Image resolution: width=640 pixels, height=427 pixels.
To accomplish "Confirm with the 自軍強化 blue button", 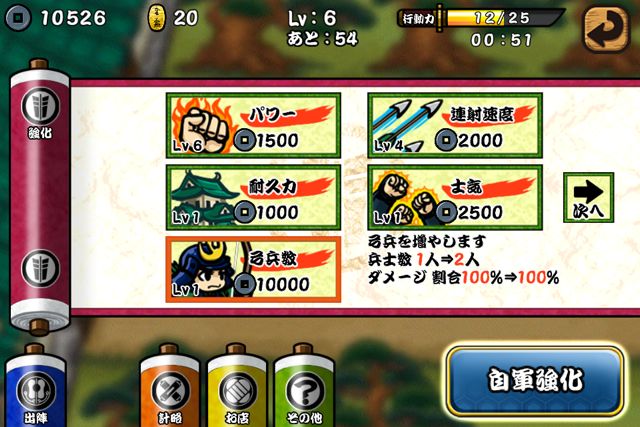I will [535, 380].
